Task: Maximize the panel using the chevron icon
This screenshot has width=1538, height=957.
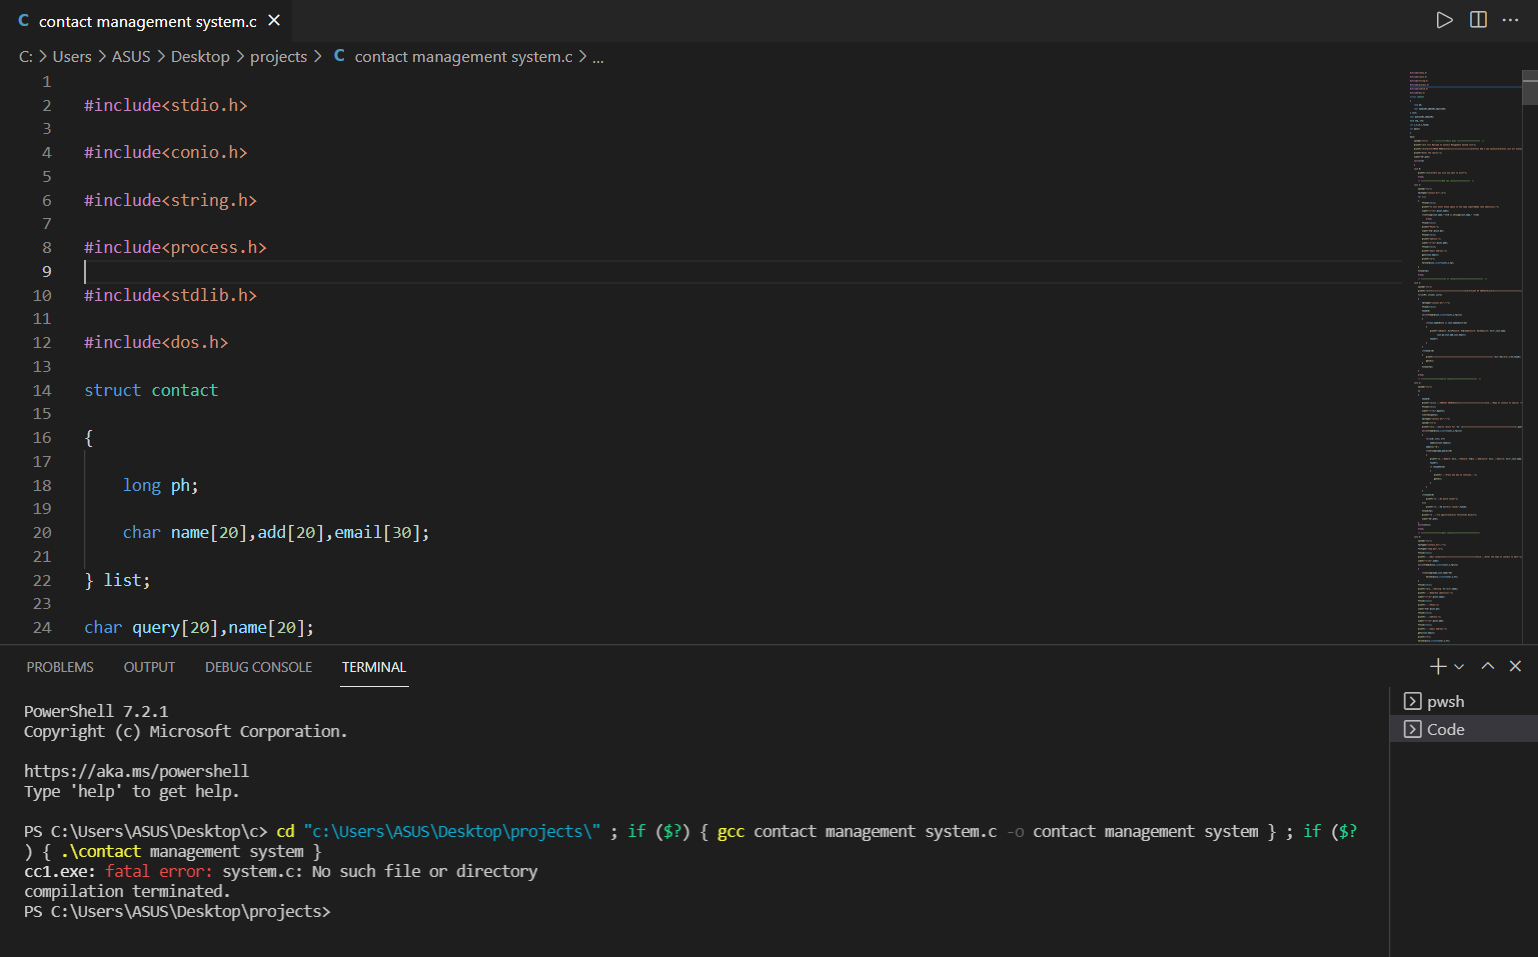Action: point(1487,666)
